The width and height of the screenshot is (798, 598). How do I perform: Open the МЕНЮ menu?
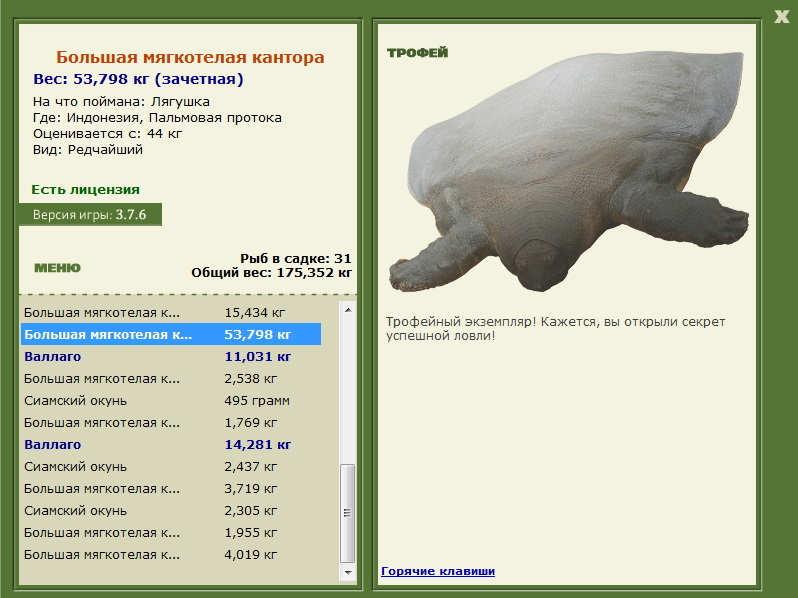point(58,268)
